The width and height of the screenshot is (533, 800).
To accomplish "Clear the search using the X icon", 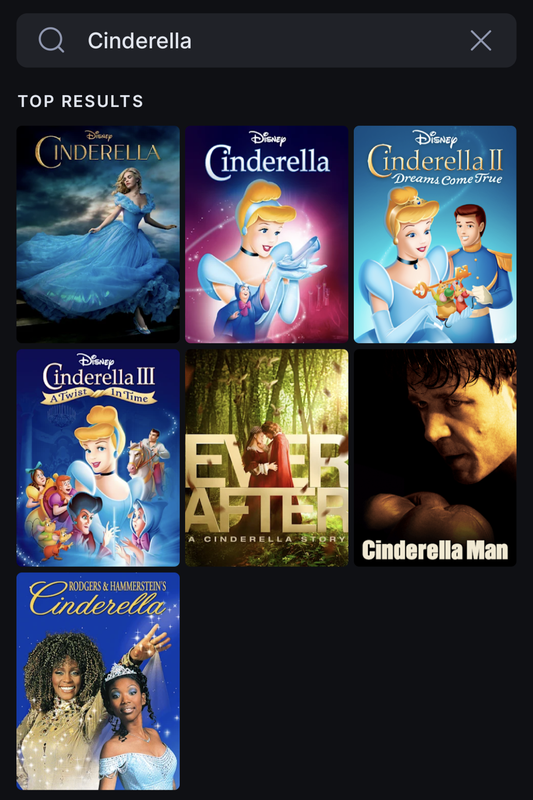I will (x=480, y=40).
